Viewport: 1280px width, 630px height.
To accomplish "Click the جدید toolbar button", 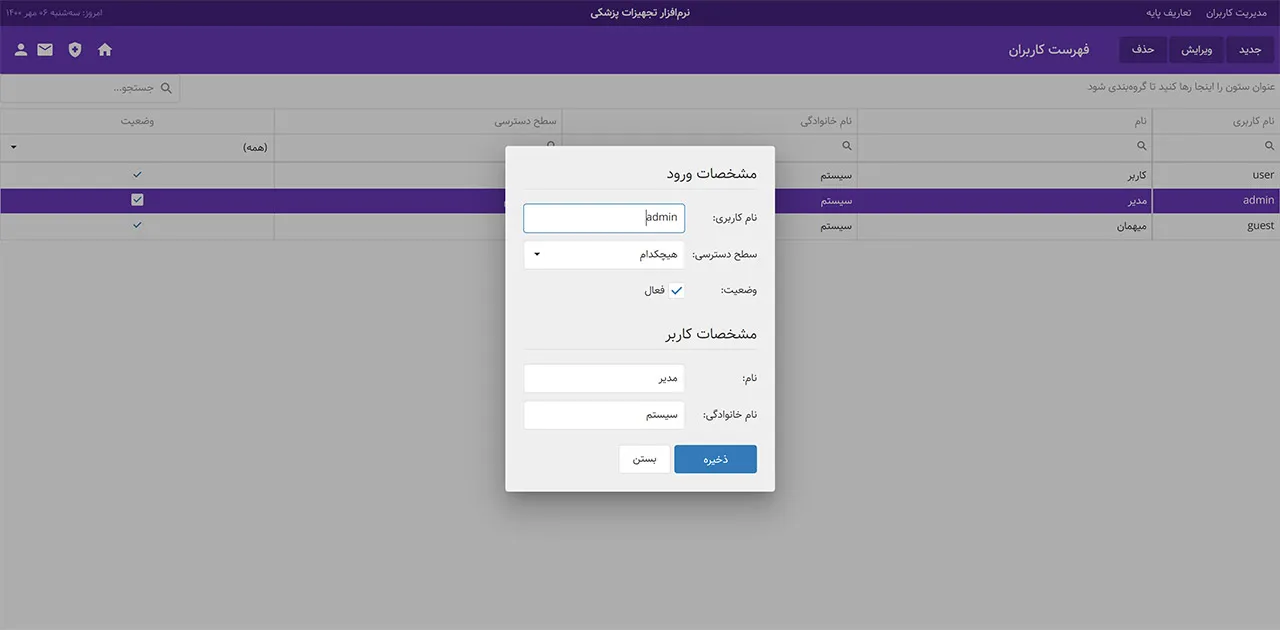I will 1251,49.
